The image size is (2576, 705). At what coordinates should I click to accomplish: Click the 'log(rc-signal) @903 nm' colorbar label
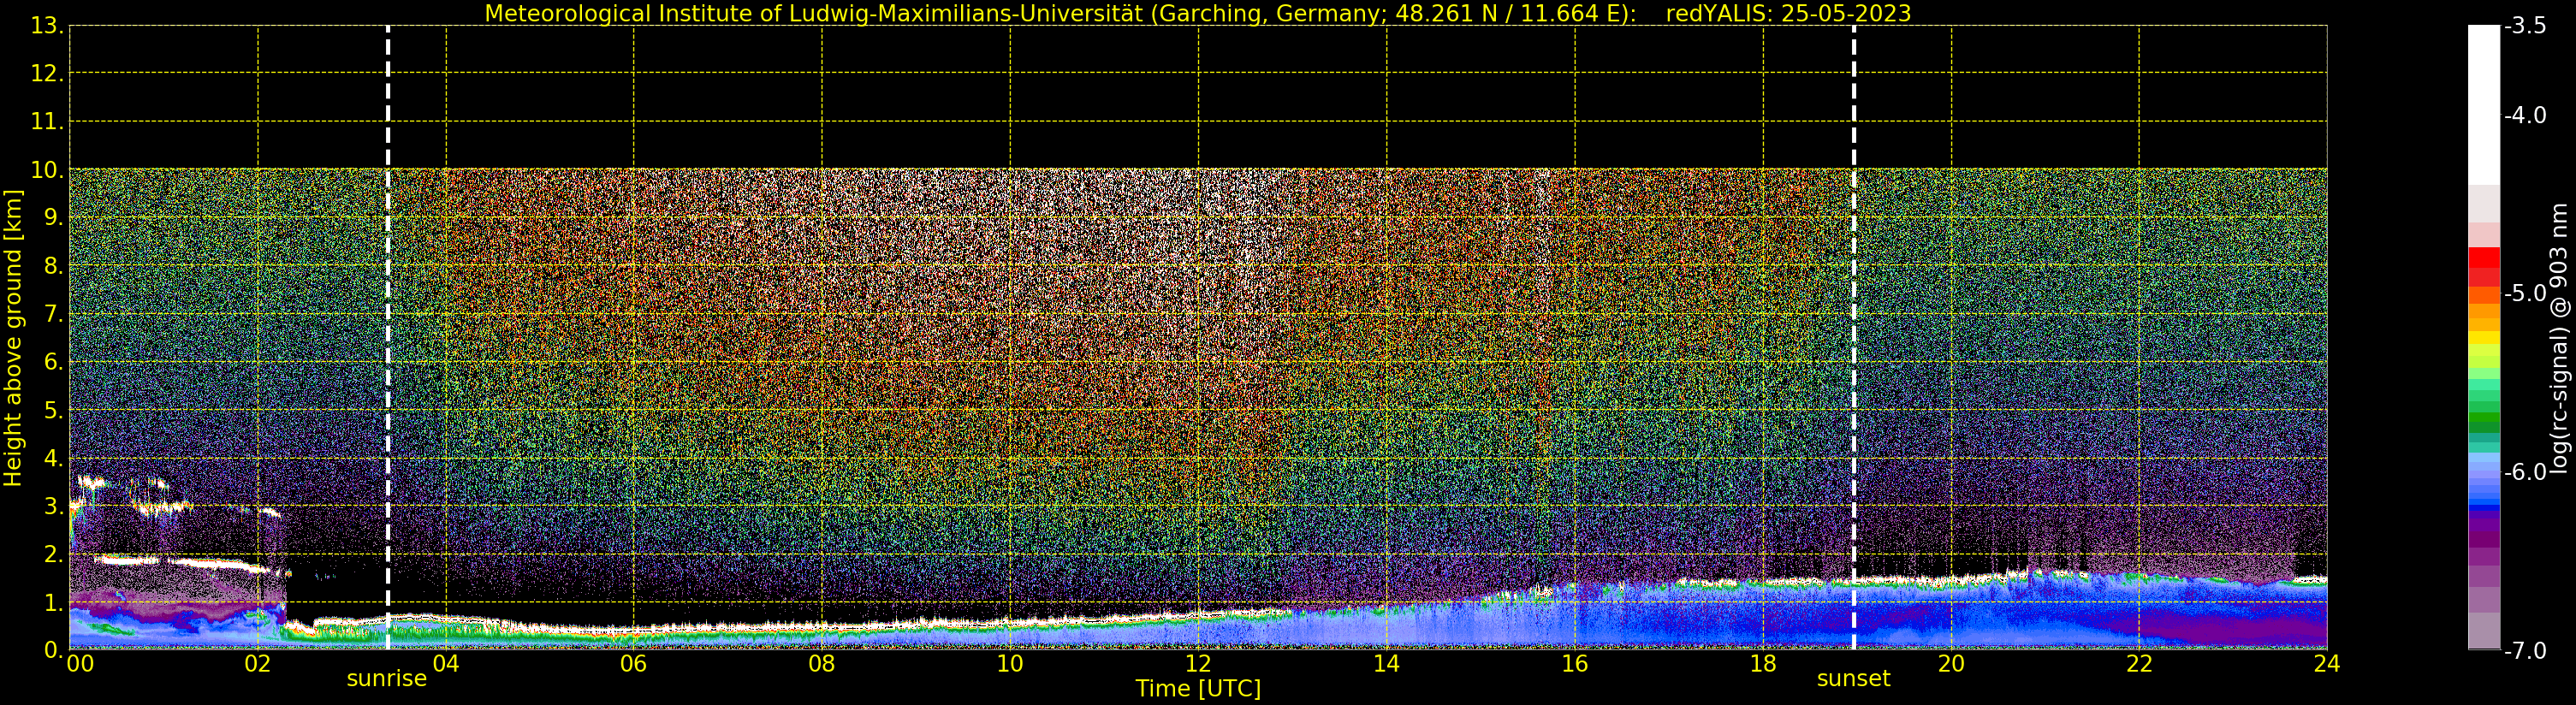pyautogui.click(x=2559, y=338)
